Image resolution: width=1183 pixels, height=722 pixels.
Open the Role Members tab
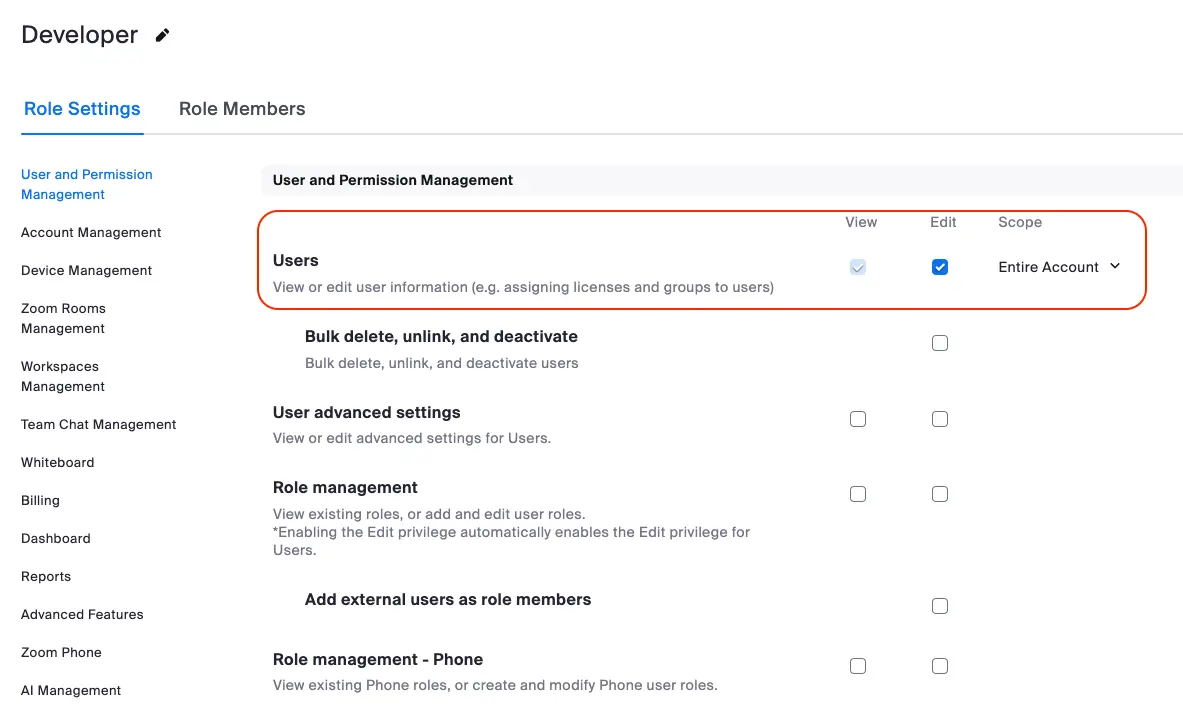click(242, 109)
